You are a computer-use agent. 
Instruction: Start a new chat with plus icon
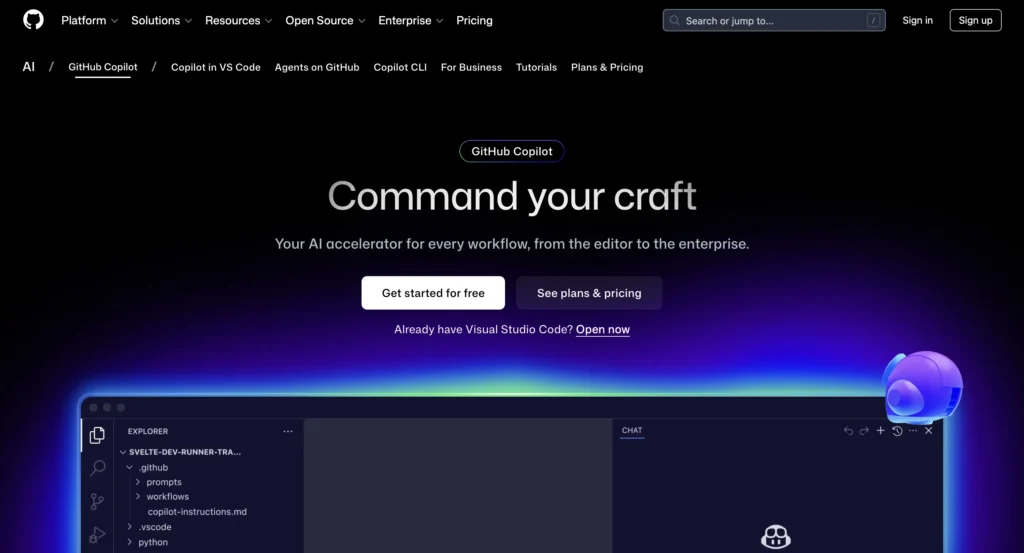[880, 430]
